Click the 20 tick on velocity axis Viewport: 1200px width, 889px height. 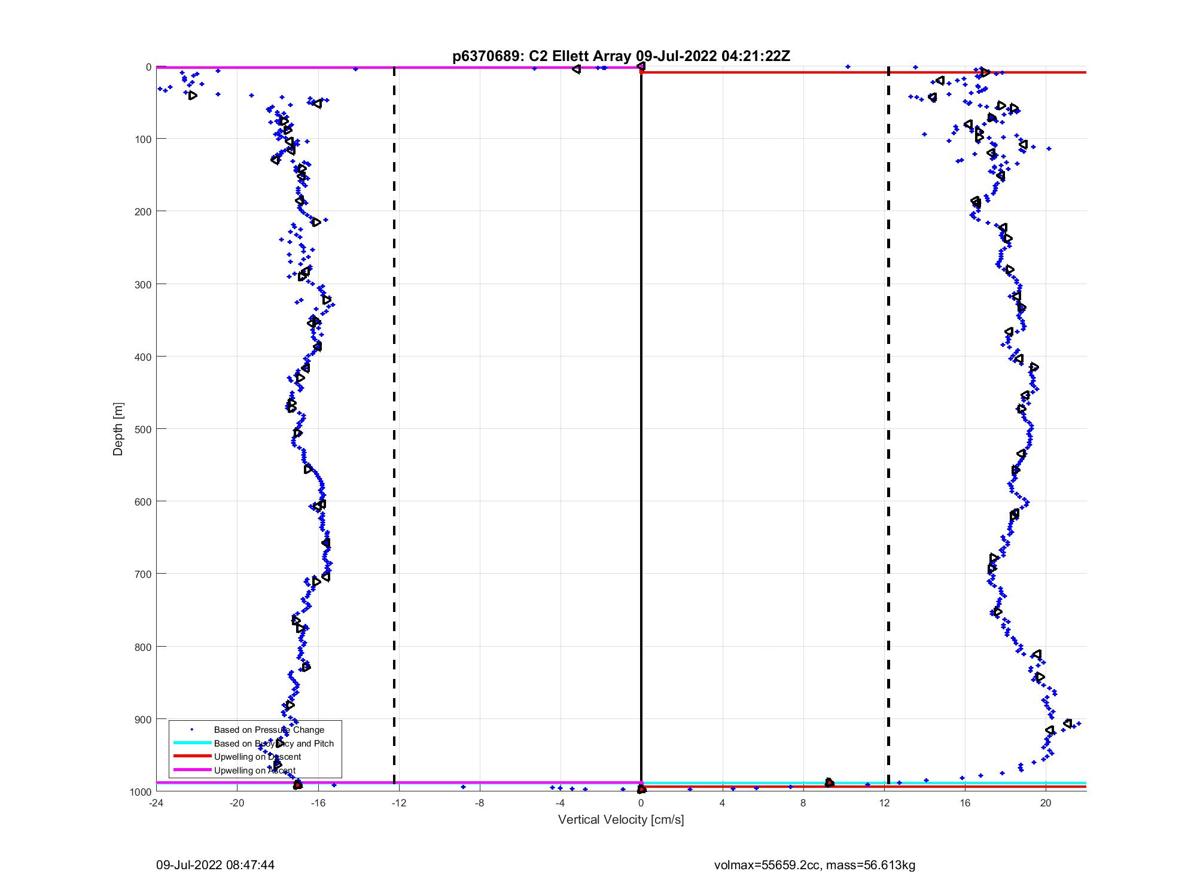tap(1045, 802)
